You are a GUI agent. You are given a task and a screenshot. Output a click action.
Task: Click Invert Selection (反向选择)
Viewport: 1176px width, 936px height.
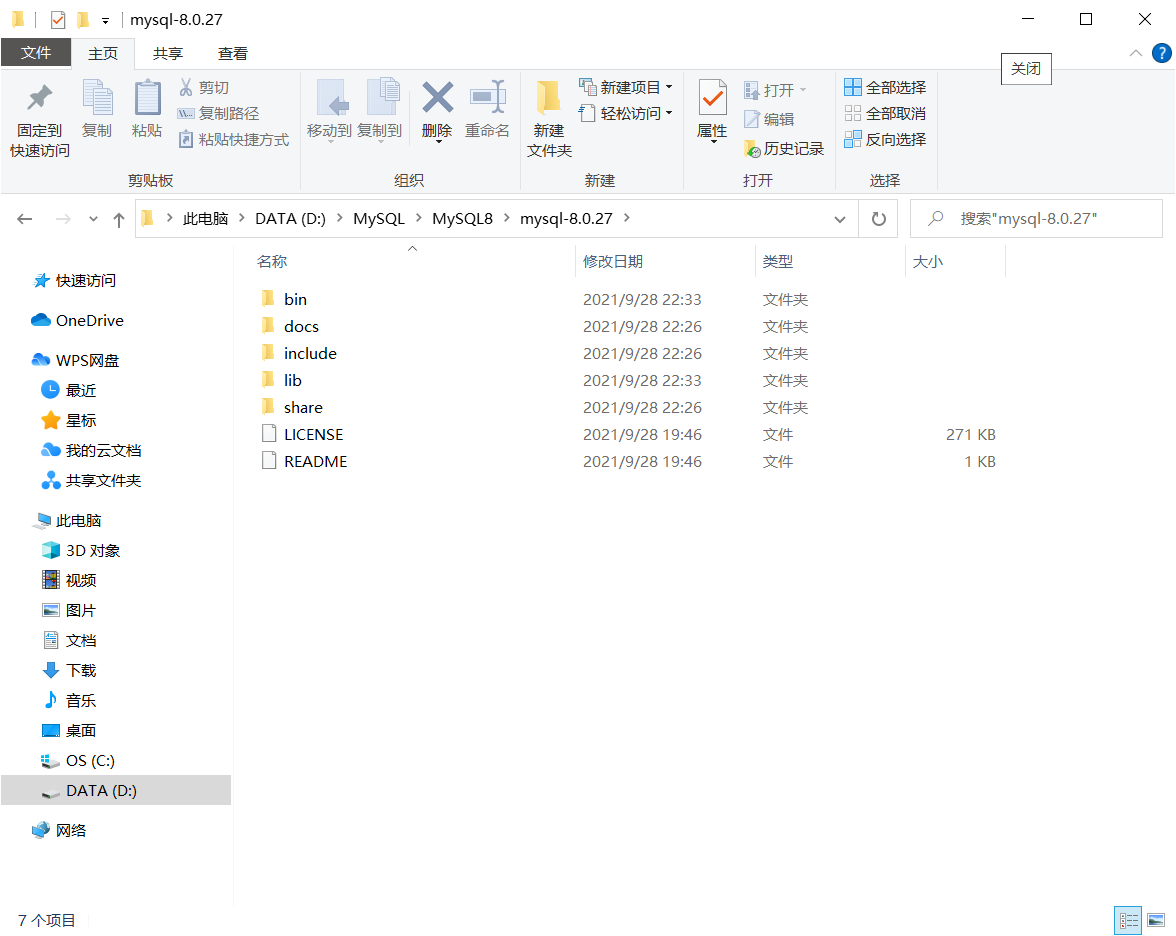click(x=885, y=140)
